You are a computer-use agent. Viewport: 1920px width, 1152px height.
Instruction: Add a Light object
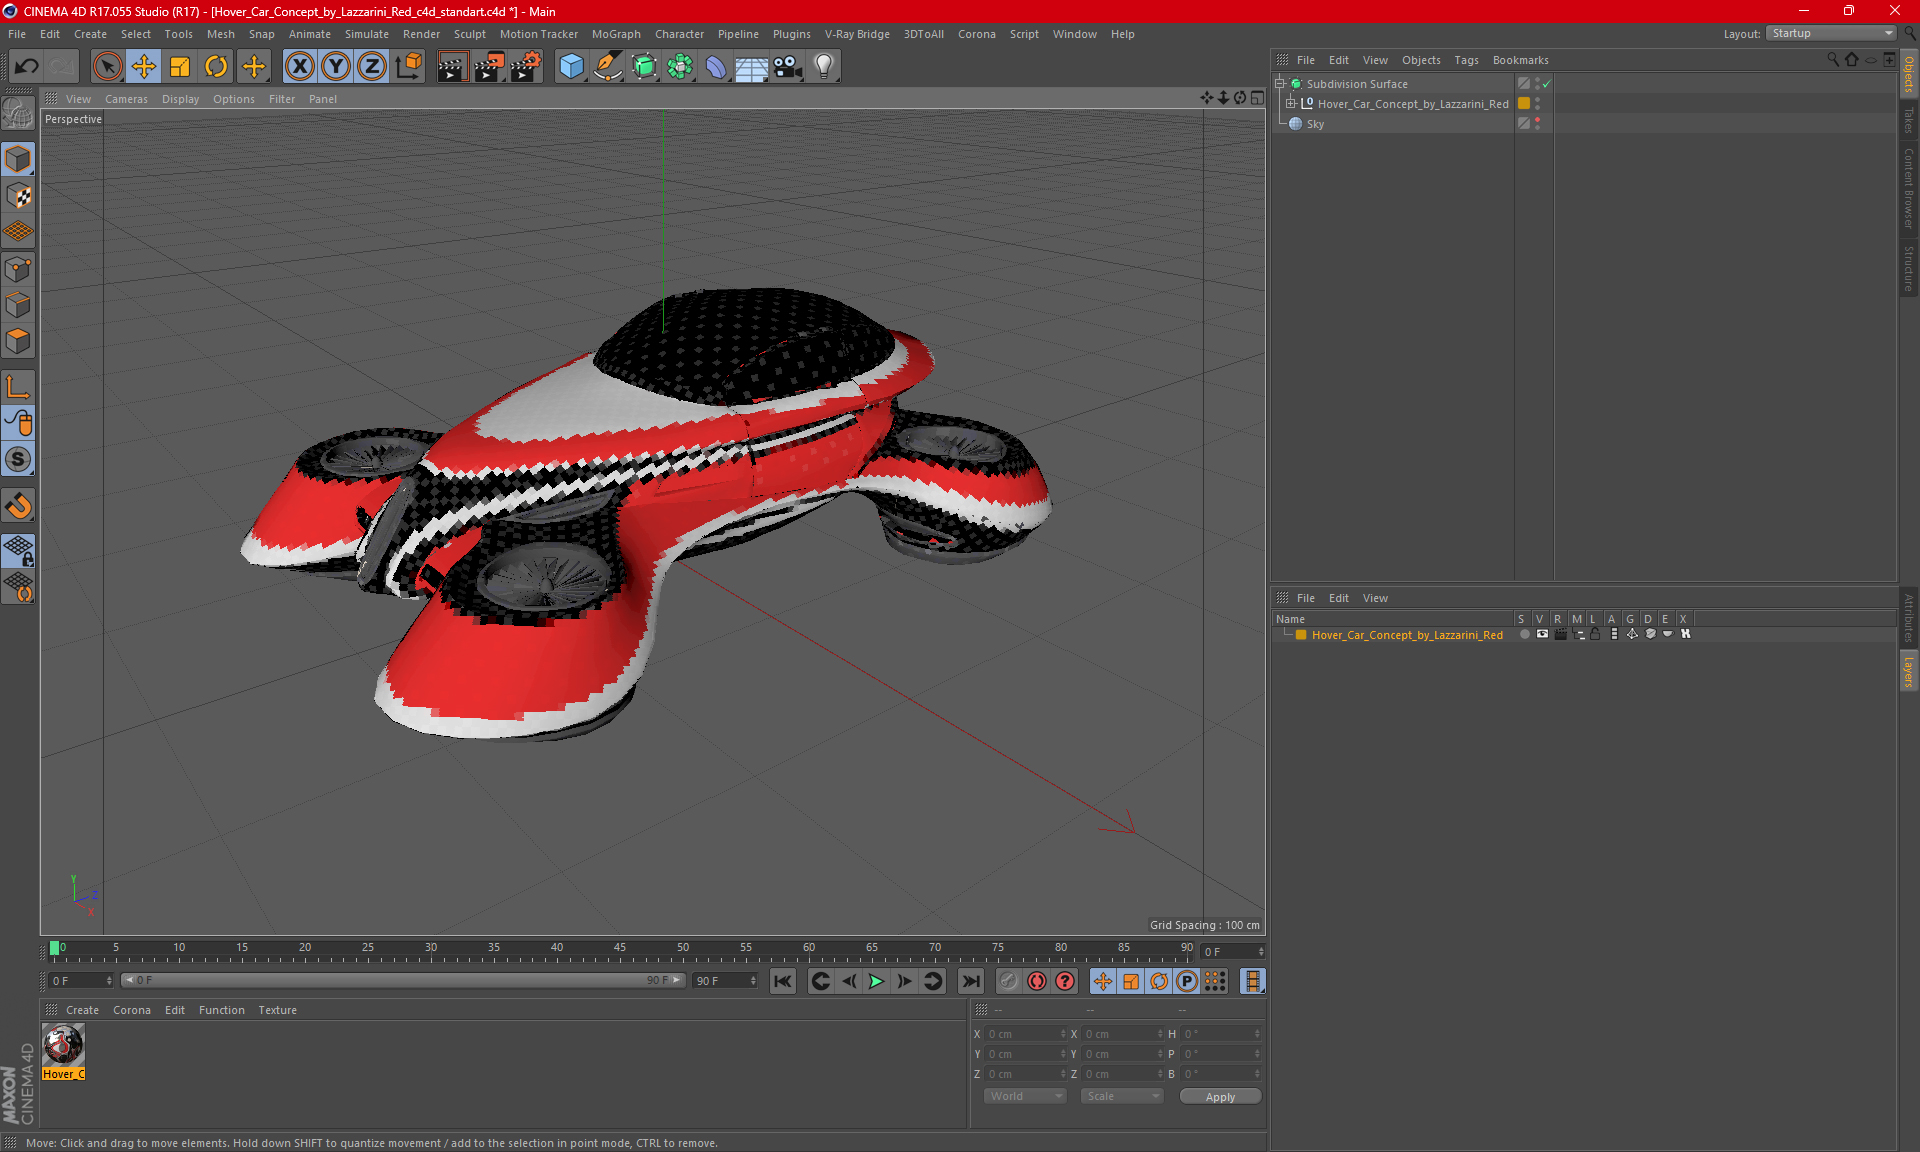point(824,67)
